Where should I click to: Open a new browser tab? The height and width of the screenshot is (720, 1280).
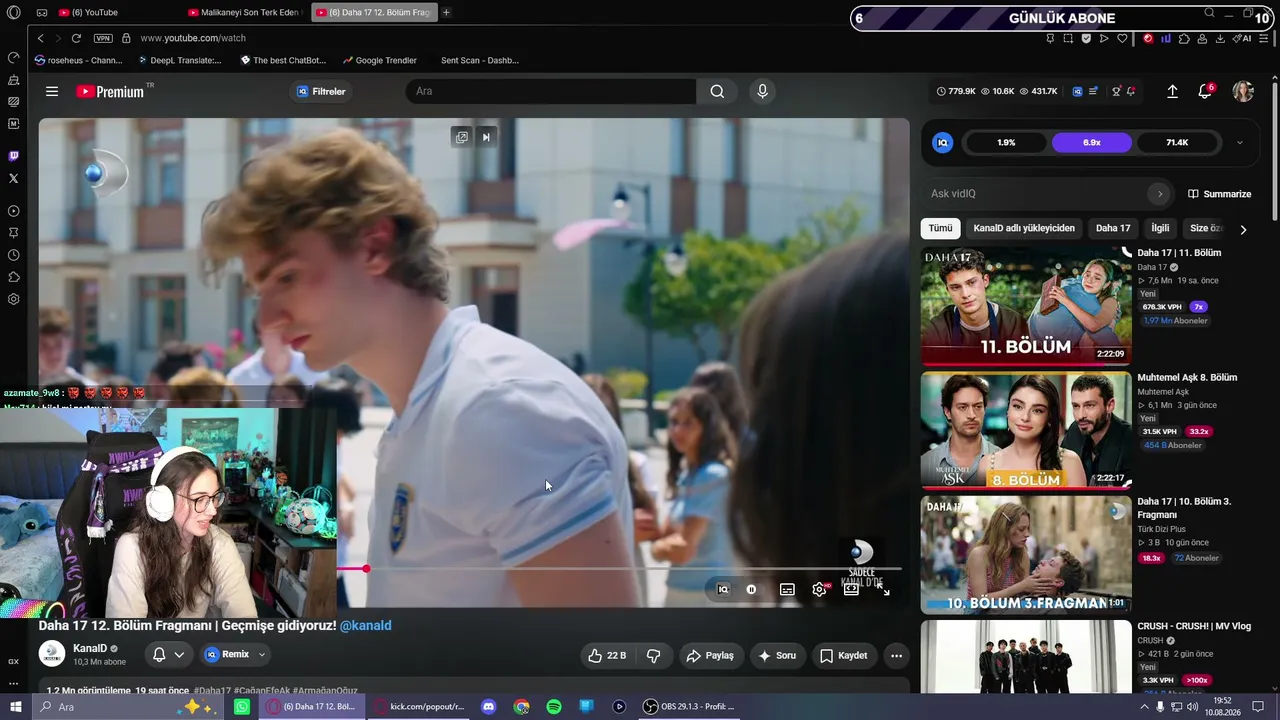pos(446,13)
